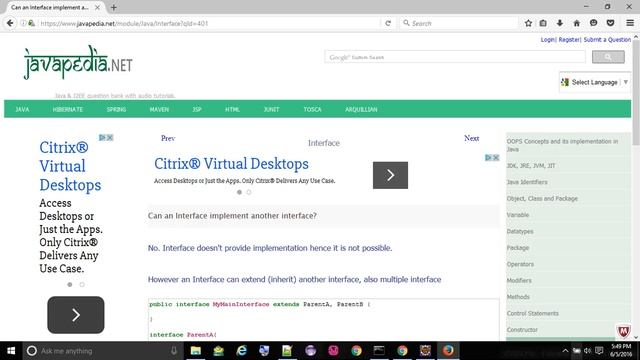Image resolution: width=640 pixels, height=360 pixels.
Task: Click javapedia.NET logo
Action: [78, 62]
